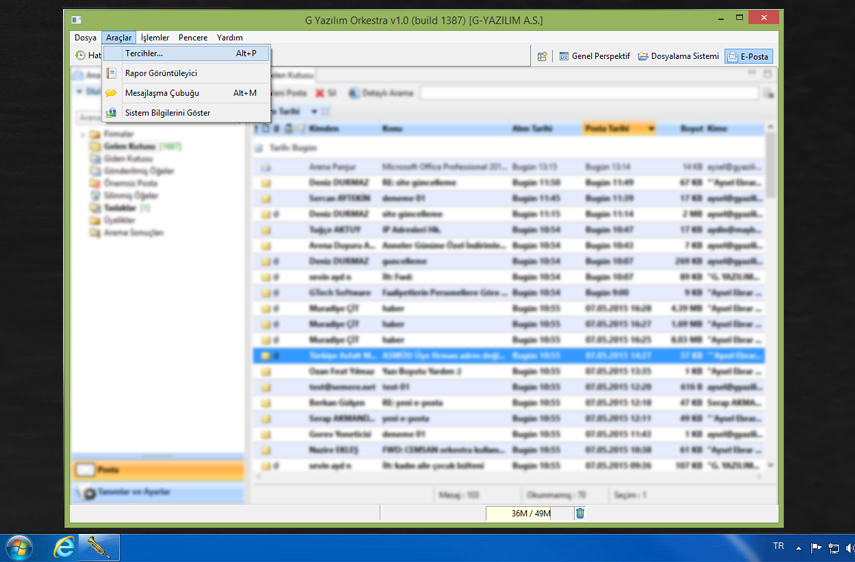Expand the Firmalar folder tree node
Screen dimensions: 855x562
coord(83,134)
